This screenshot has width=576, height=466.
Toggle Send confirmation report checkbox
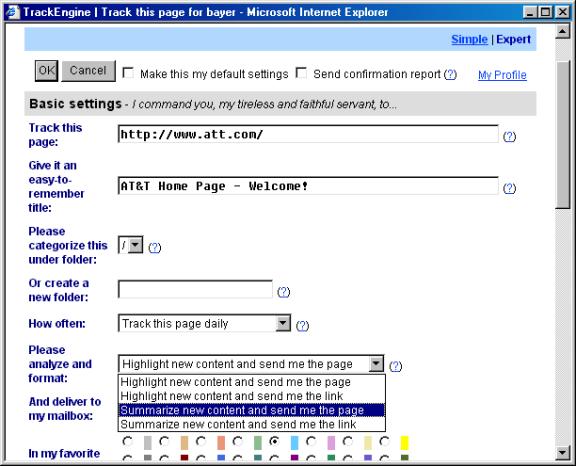pos(301,73)
